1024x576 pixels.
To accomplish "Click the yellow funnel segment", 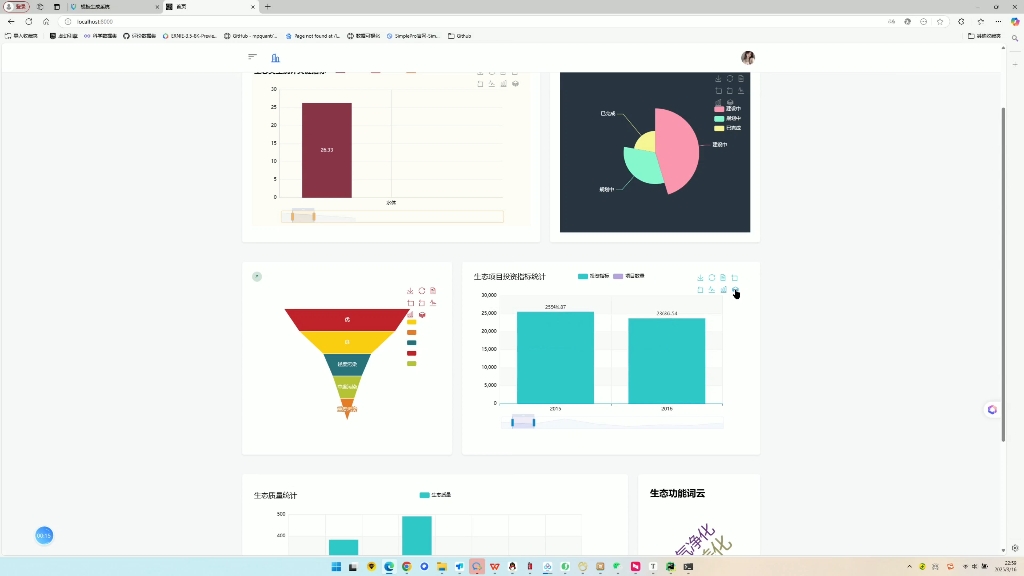I will click(347, 342).
